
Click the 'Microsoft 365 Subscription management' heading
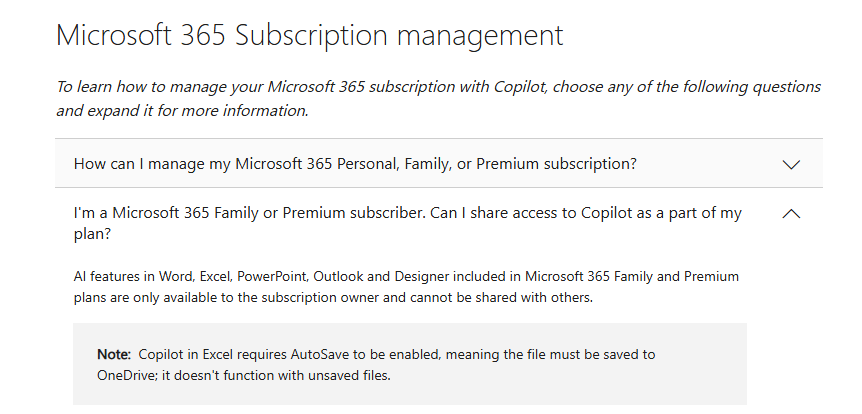[310, 35]
